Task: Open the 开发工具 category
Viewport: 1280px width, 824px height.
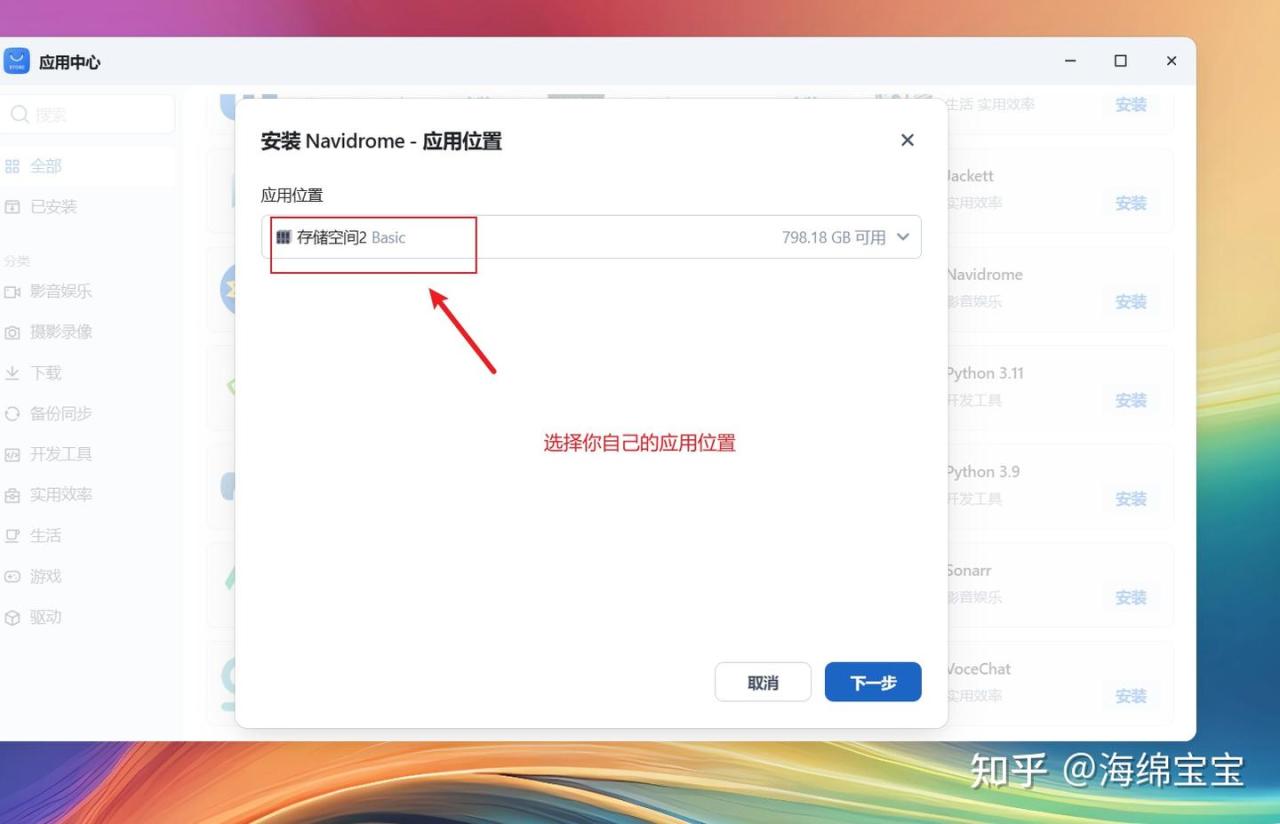Action: (x=88, y=454)
